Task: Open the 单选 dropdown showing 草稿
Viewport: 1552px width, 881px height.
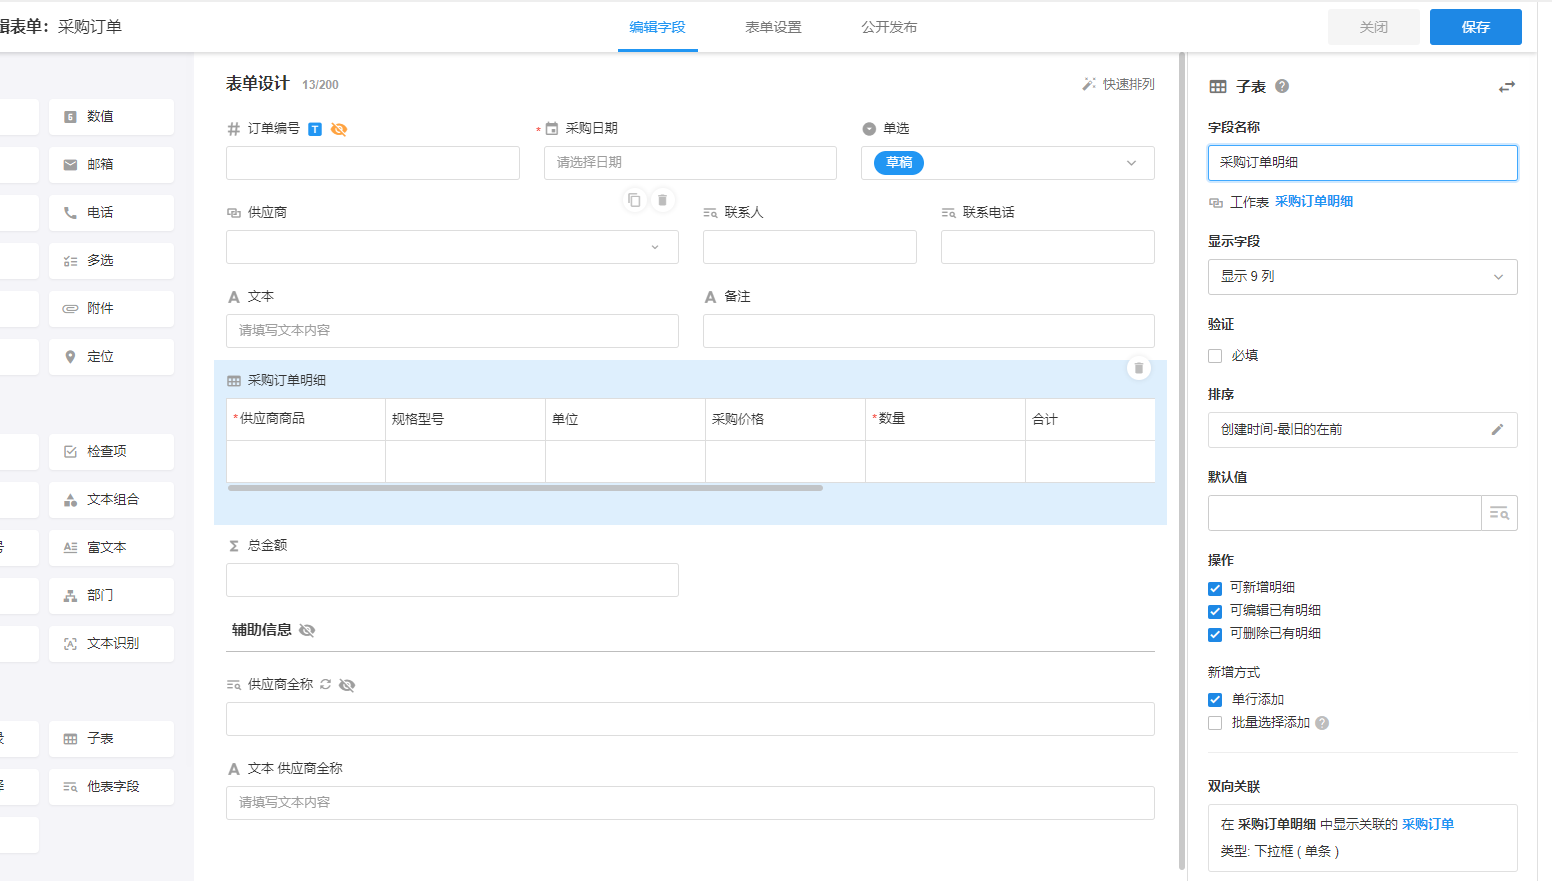Action: [1007, 163]
